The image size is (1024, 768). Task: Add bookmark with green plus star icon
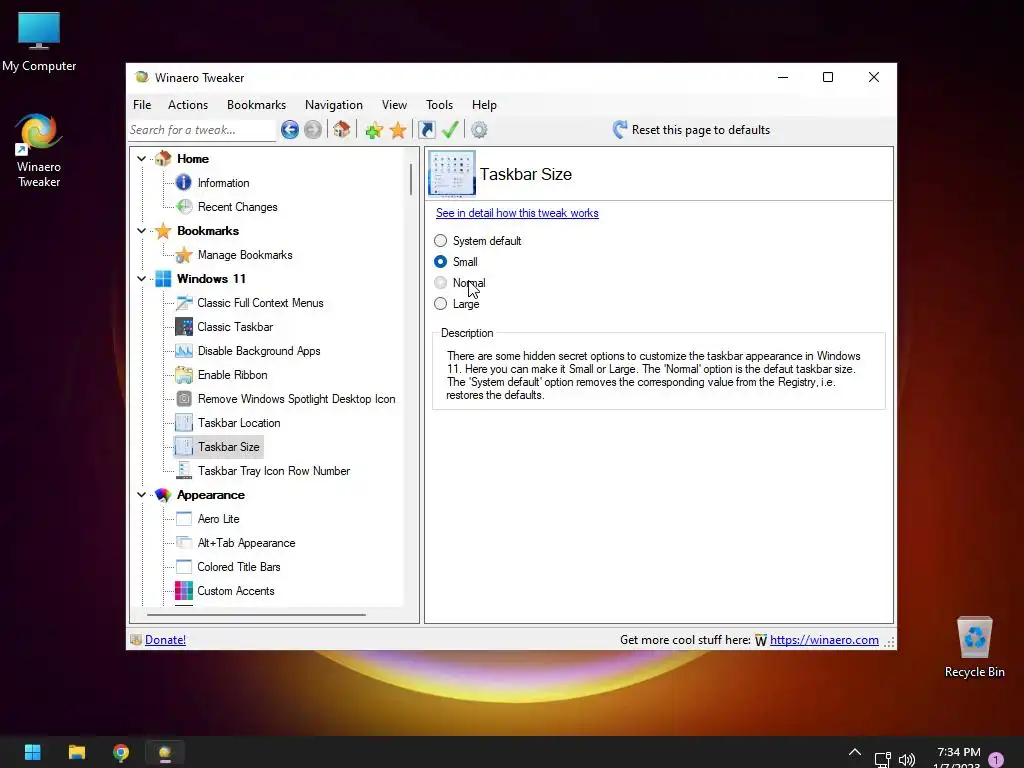tap(374, 130)
